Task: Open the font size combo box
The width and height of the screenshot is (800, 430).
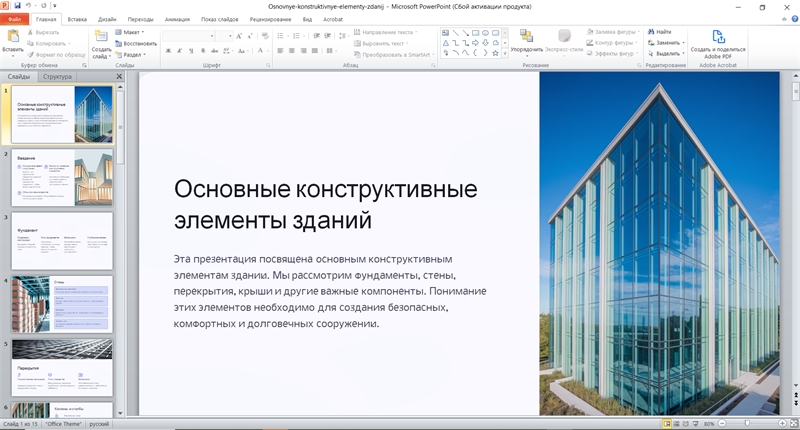Action: [x=224, y=36]
